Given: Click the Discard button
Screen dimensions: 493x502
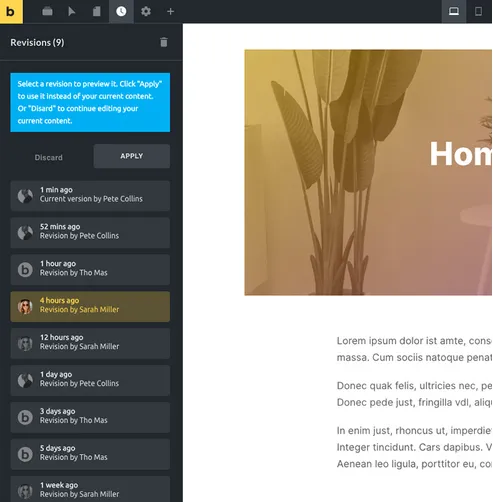Looking at the screenshot, I should tap(49, 157).
